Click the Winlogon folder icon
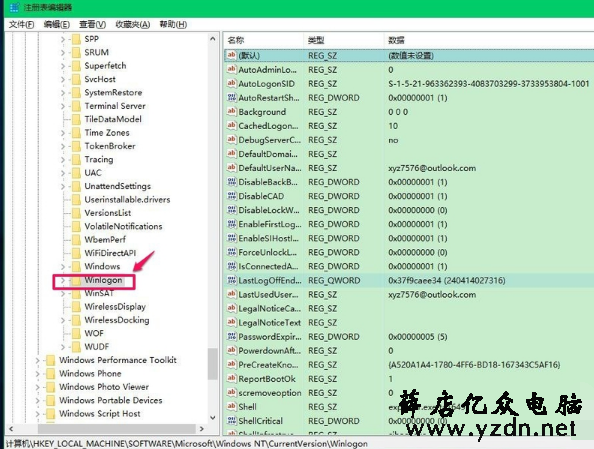594x449 pixels. (76, 280)
